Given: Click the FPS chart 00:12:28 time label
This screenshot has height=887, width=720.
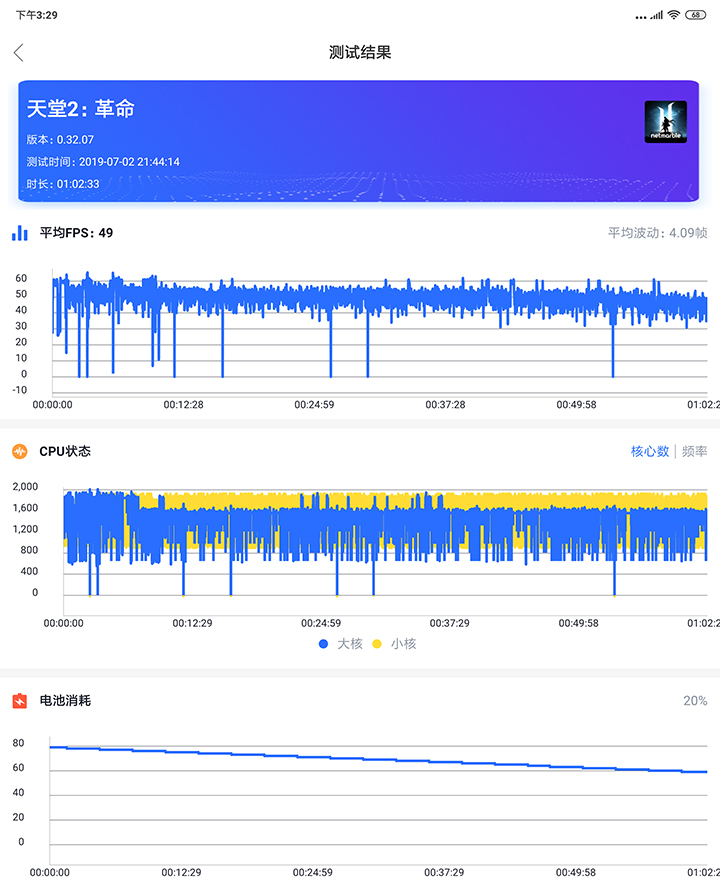Looking at the screenshot, I should point(183,405).
